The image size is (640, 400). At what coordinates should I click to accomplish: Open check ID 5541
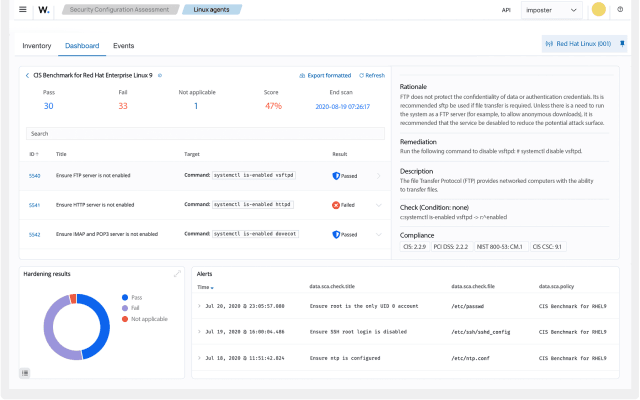tap(34, 205)
